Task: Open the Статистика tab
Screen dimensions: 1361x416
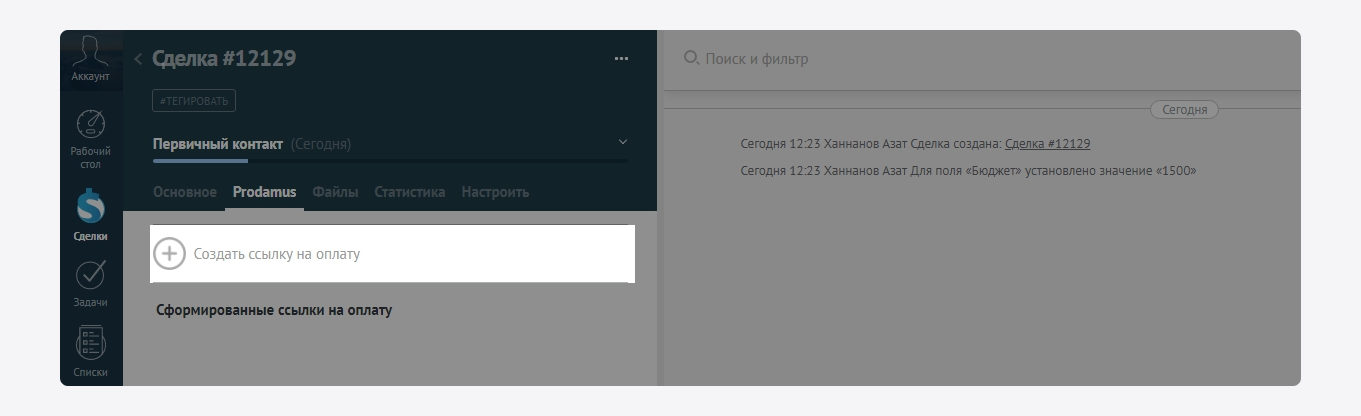Action: point(410,192)
